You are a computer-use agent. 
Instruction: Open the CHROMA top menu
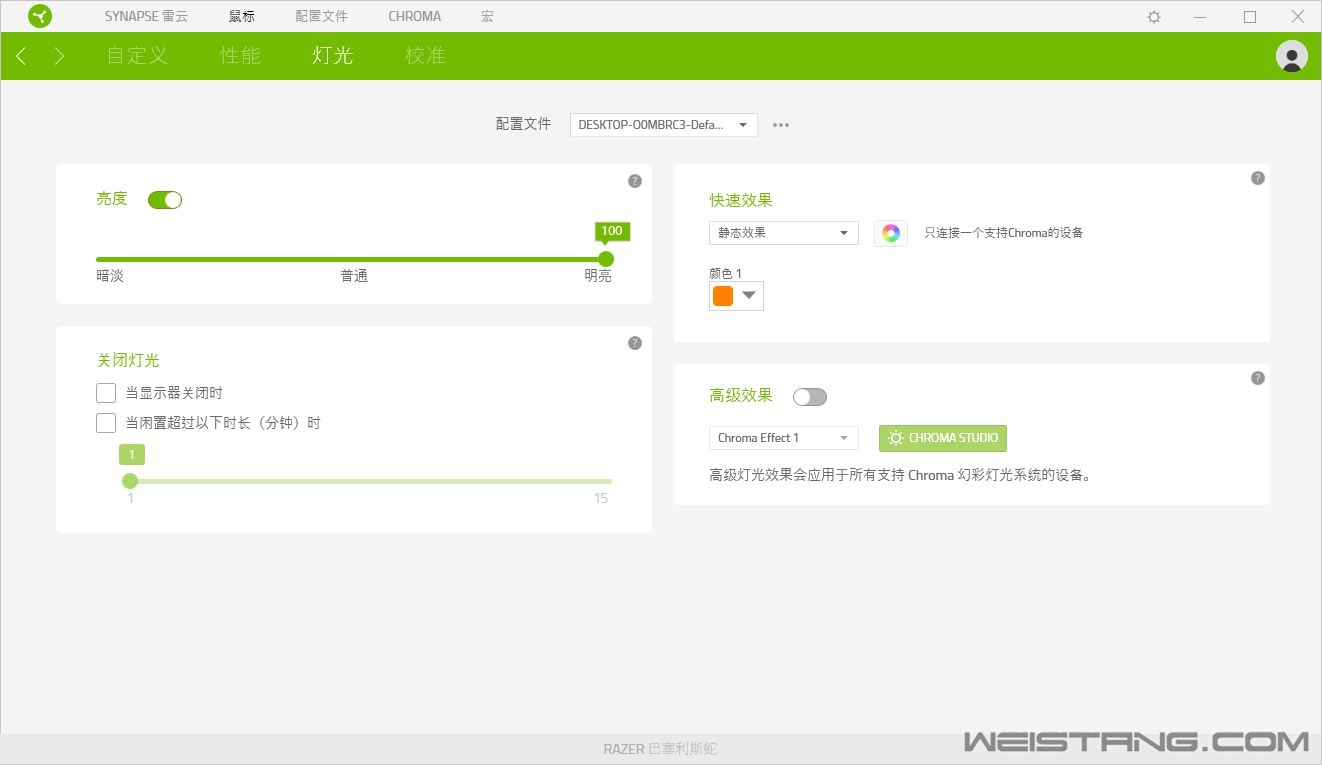[415, 17]
